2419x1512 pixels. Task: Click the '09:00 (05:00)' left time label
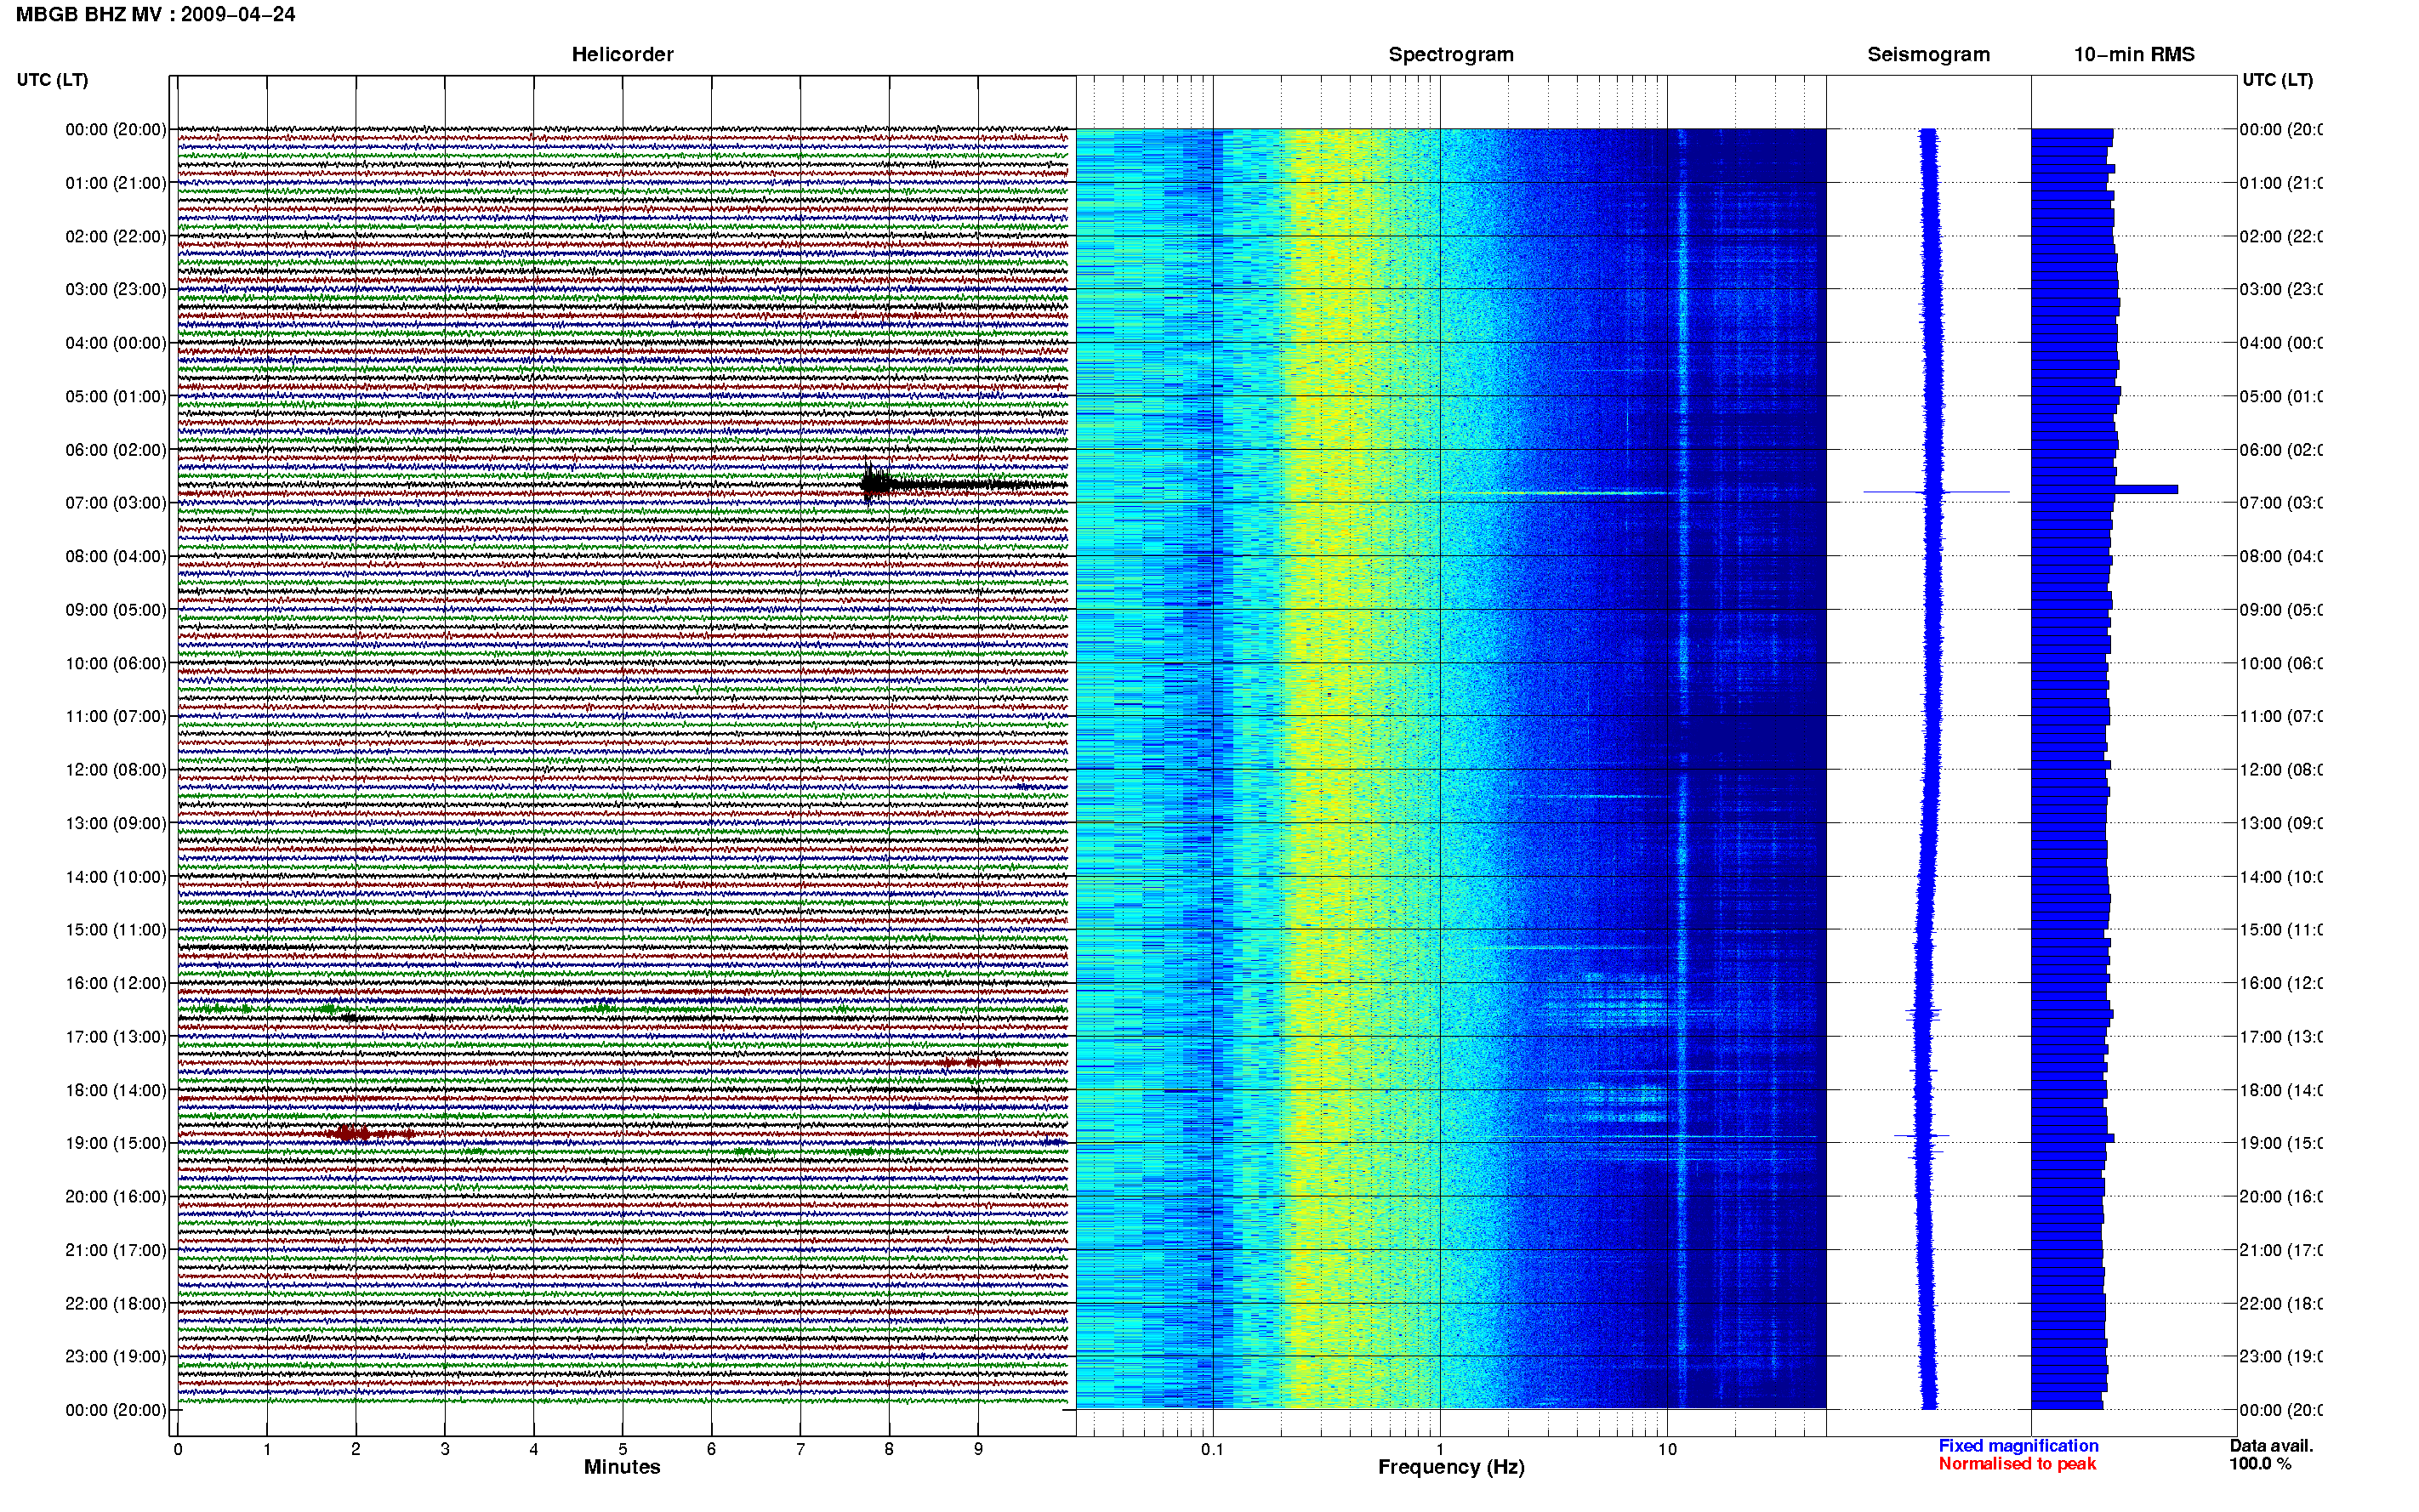[116, 610]
